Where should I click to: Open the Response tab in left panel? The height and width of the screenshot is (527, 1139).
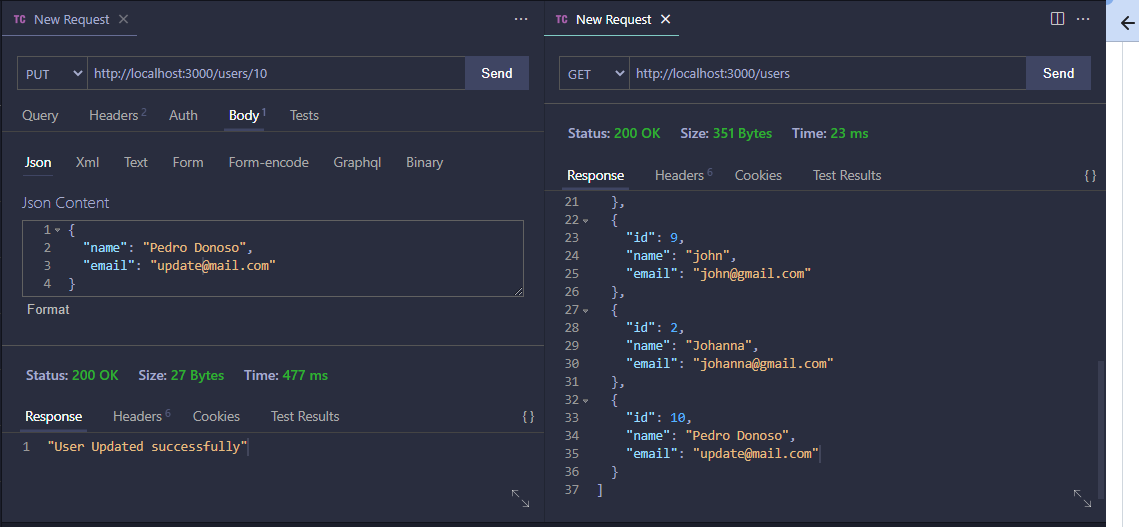53,417
